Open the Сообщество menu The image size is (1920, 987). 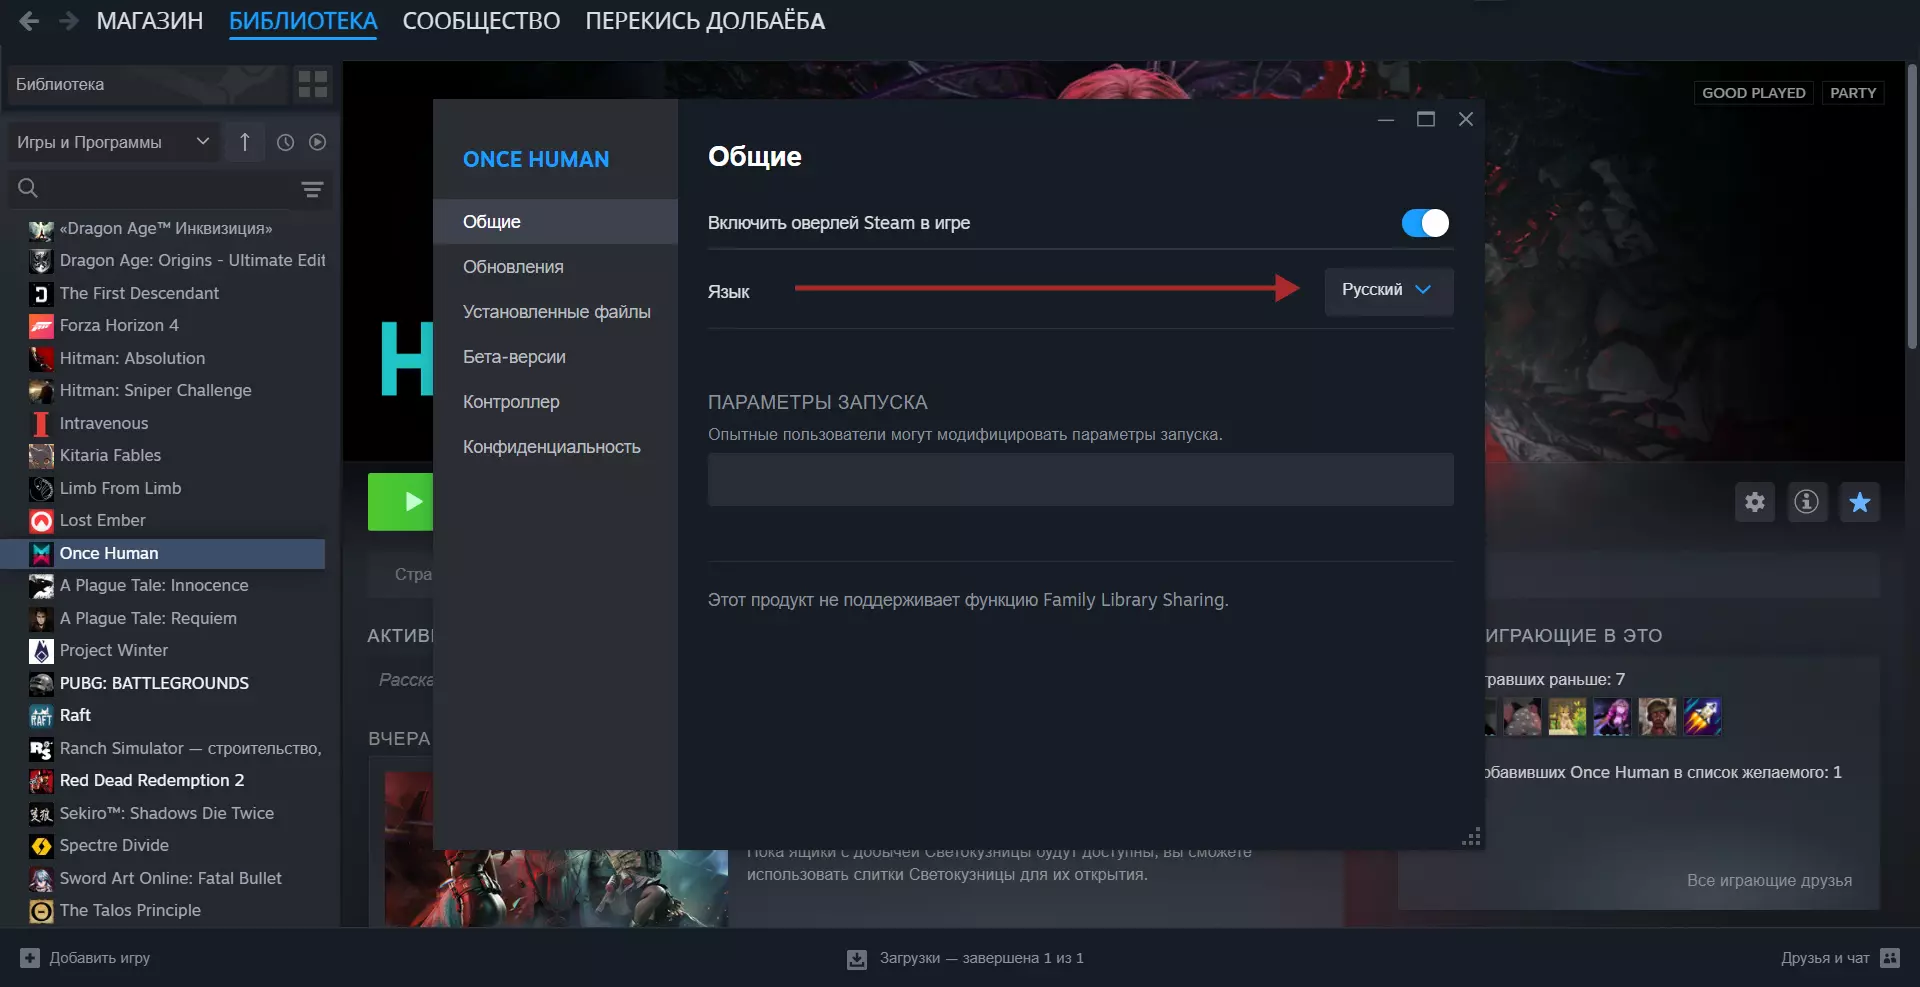481,21
